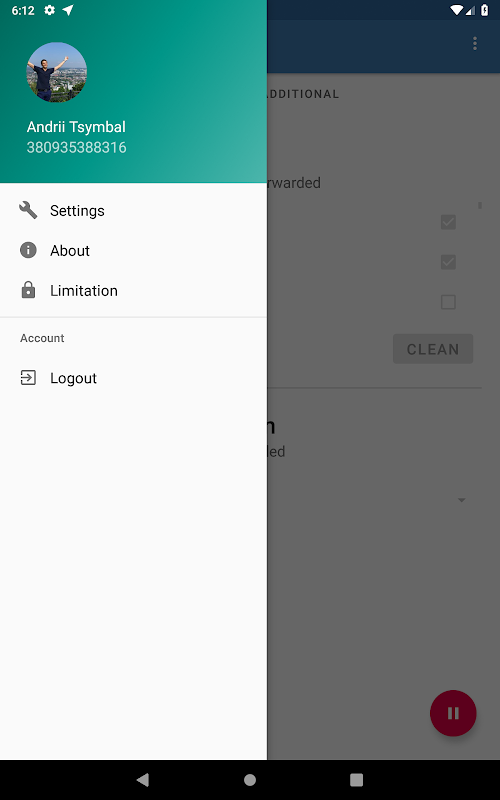Tap the location arrow status icon
Image resolution: width=500 pixels, height=800 pixels.
(68, 10)
